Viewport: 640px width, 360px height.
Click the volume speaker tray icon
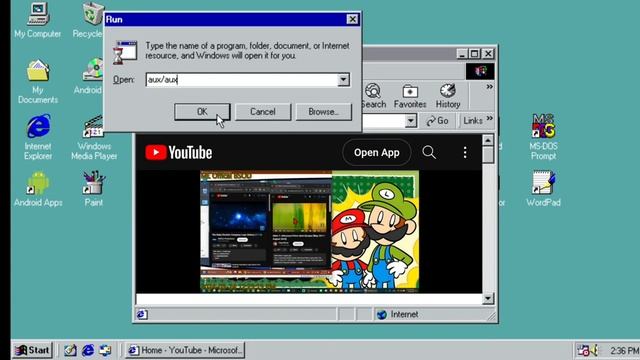pyautogui.click(x=594, y=350)
